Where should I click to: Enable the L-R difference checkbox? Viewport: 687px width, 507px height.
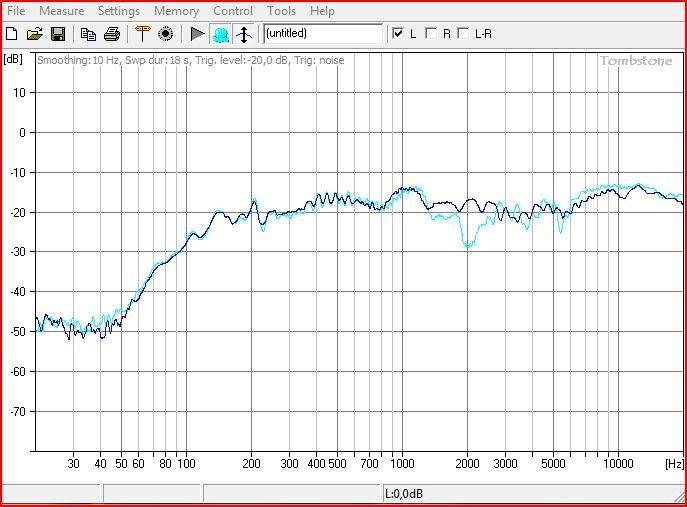[462, 33]
